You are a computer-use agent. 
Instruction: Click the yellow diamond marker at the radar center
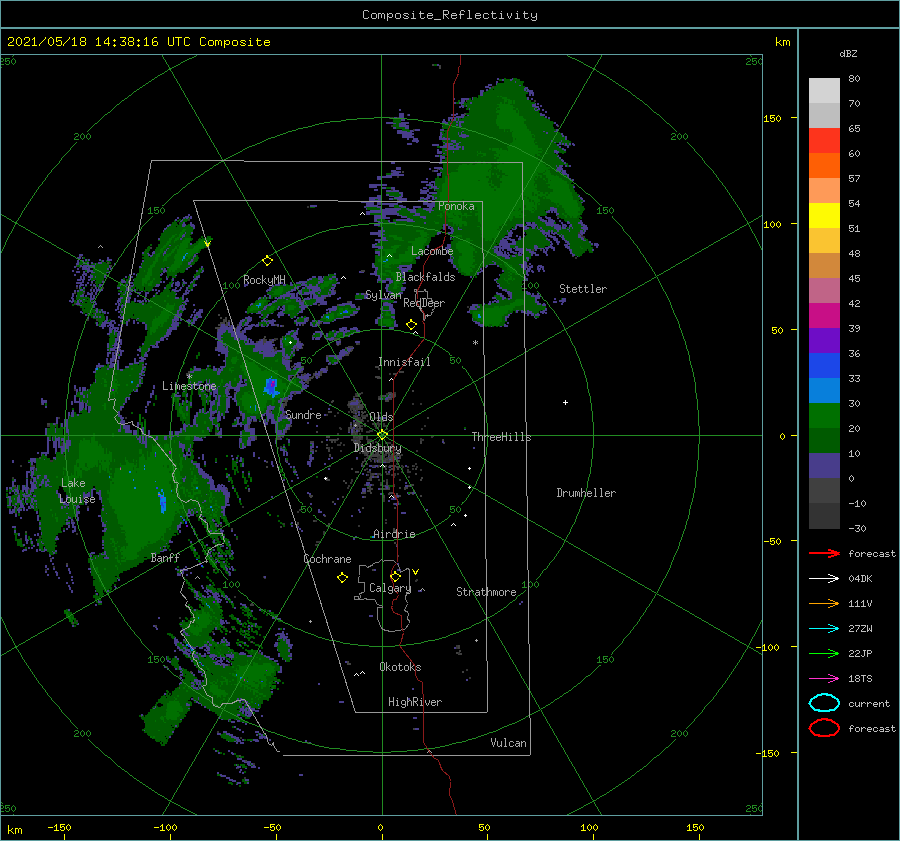(x=382, y=435)
